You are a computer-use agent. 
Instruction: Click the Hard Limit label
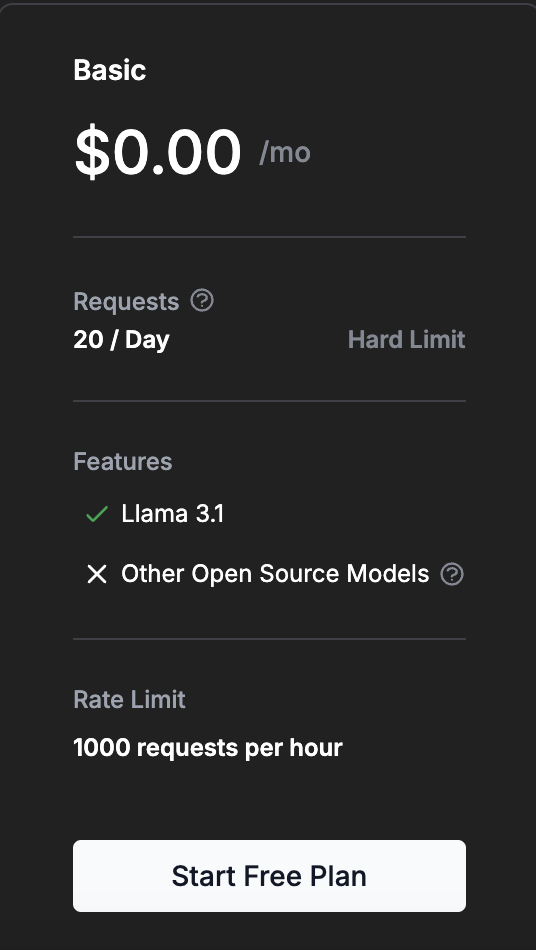coord(406,339)
